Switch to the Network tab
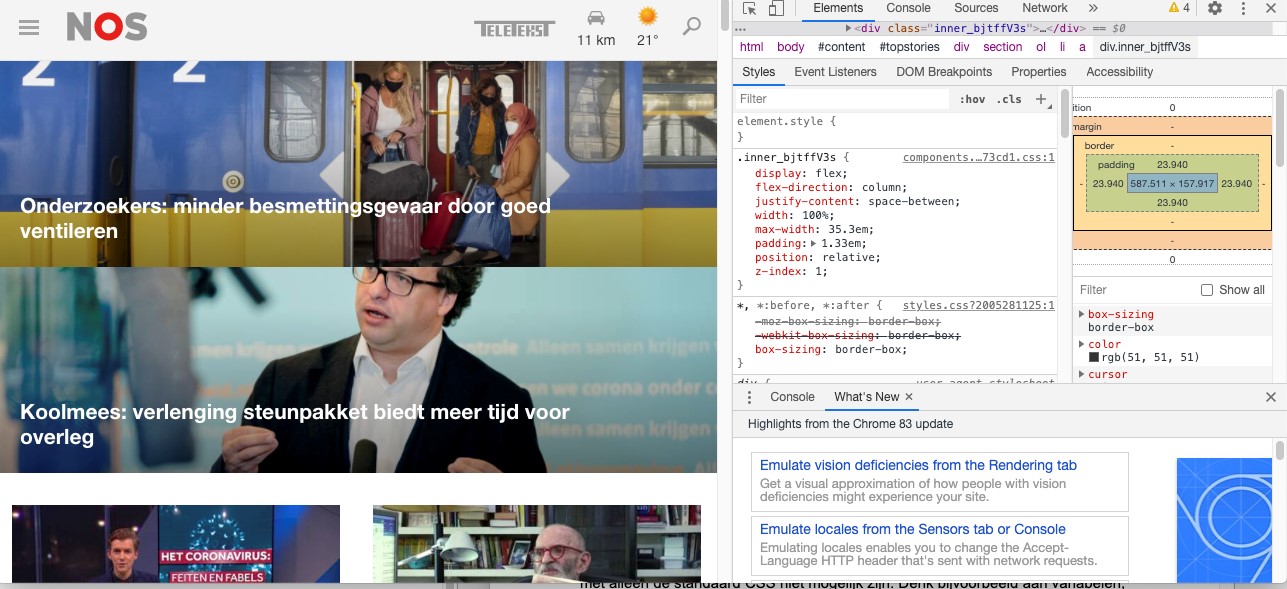1287x589 pixels. [x=1045, y=8]
